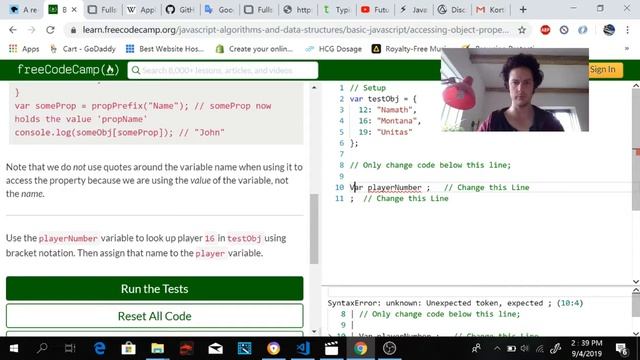This screenshot has height=360, width=640.
Task: Open Snip & Sketch from the taskbar
Action: pos(244,348)
